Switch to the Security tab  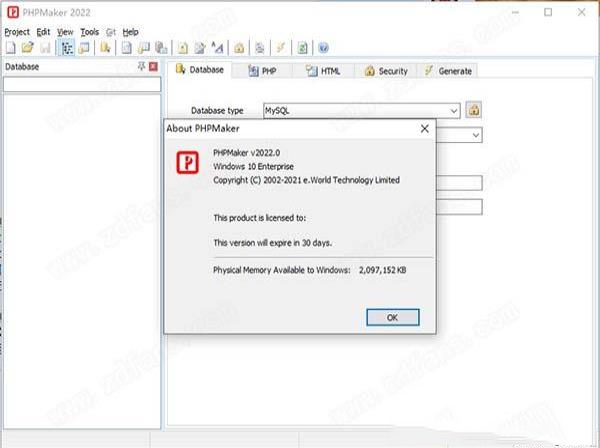click(385, 71)
